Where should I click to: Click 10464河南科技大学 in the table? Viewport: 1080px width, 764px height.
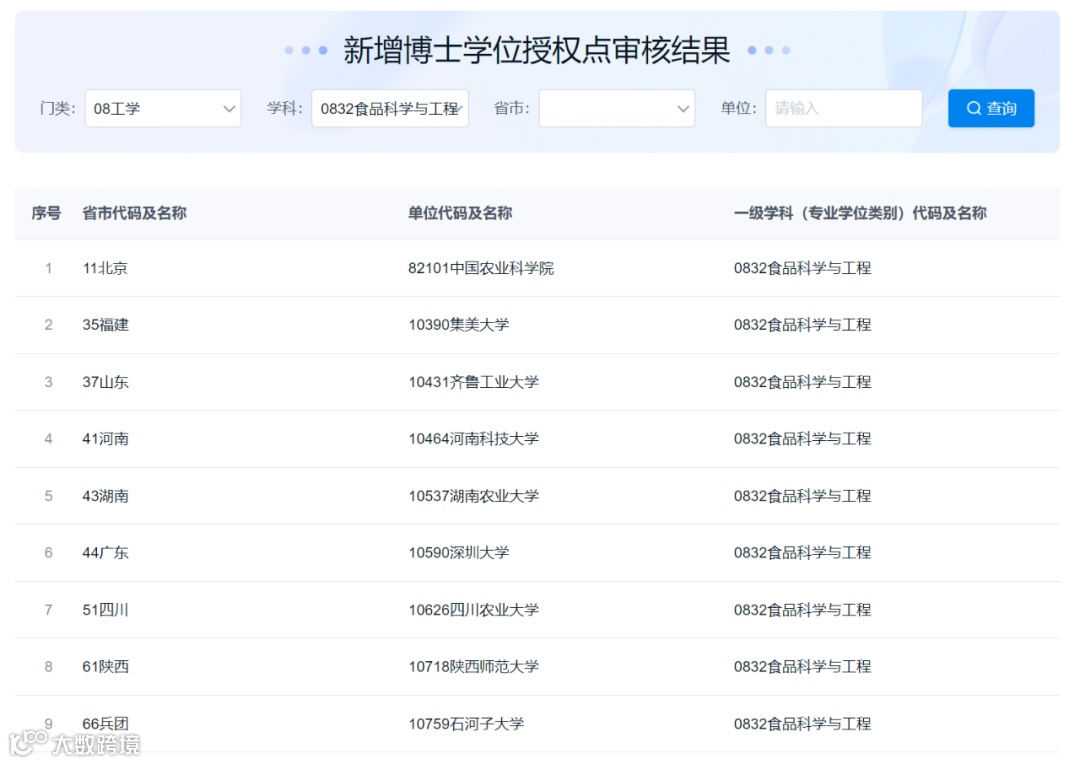[473, 439]
